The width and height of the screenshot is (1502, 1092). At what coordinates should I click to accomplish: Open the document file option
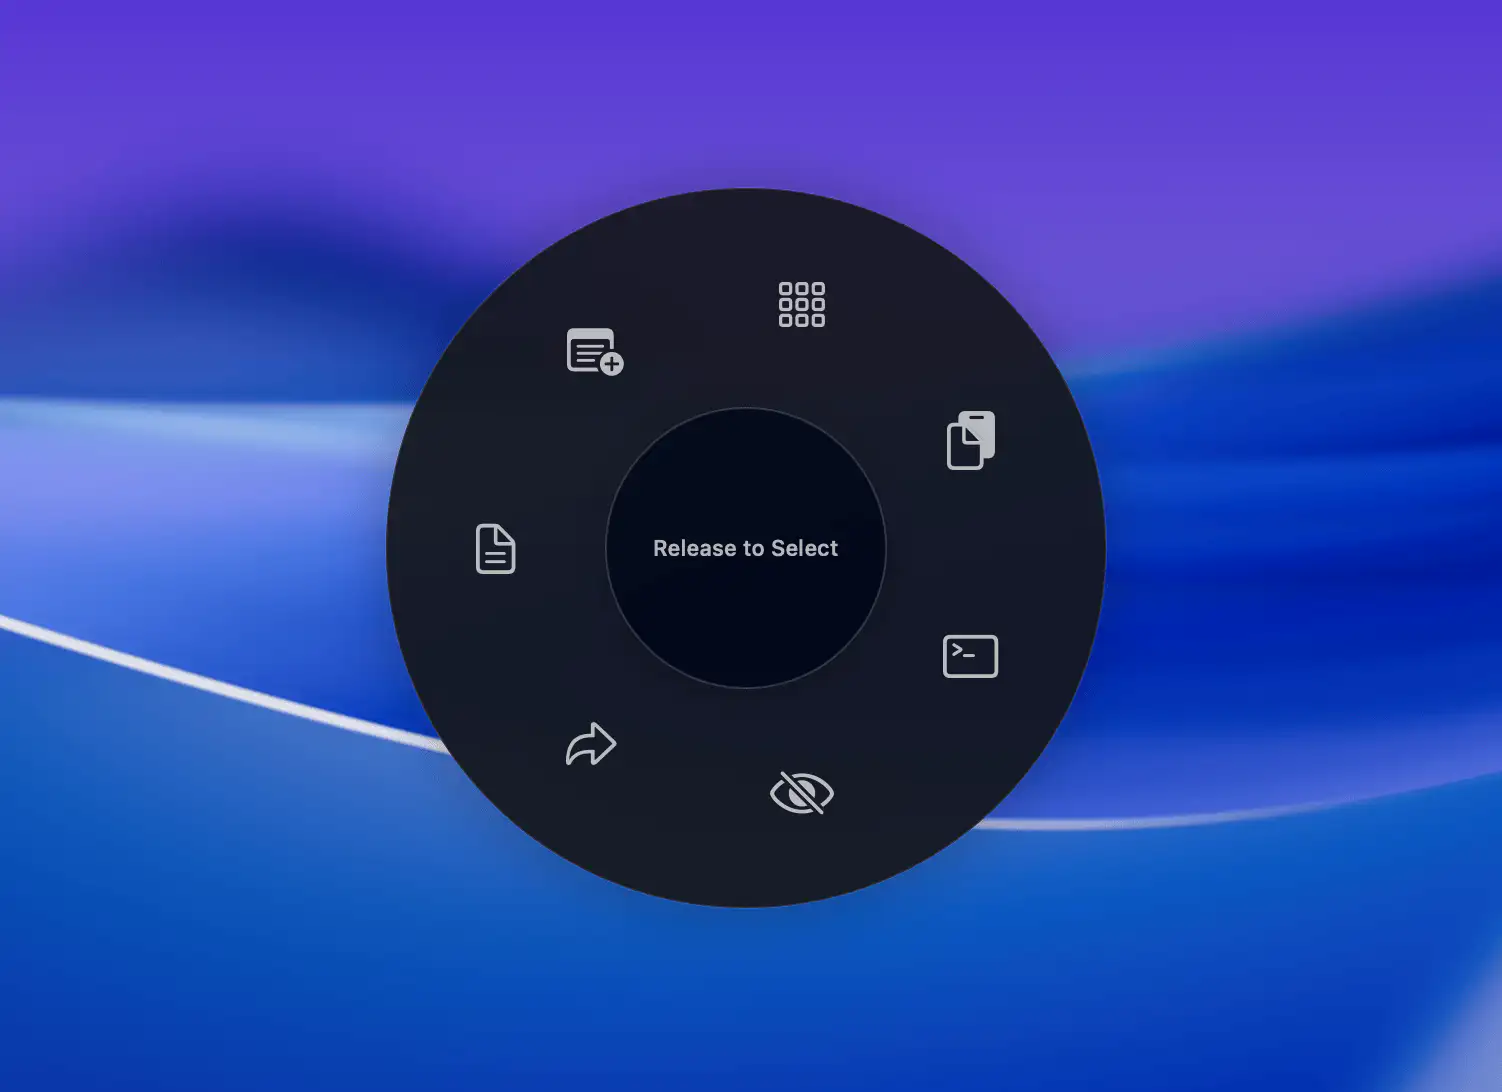coord(495,549)
